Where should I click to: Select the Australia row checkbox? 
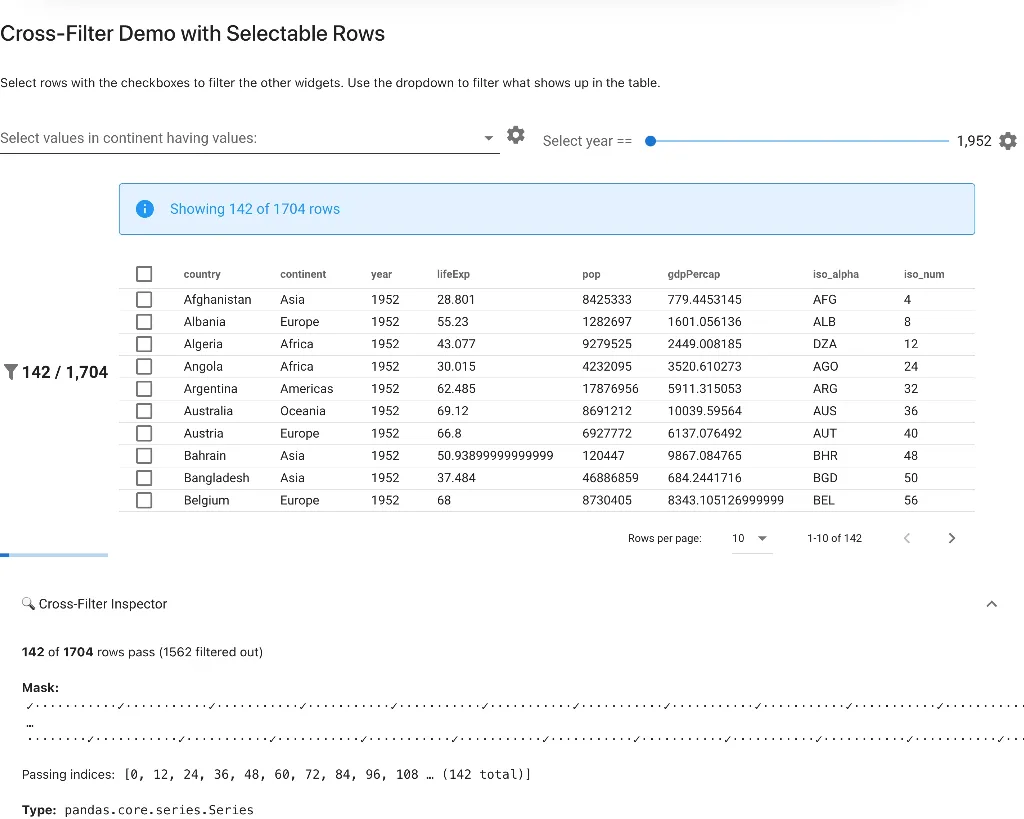click(144, 411)
